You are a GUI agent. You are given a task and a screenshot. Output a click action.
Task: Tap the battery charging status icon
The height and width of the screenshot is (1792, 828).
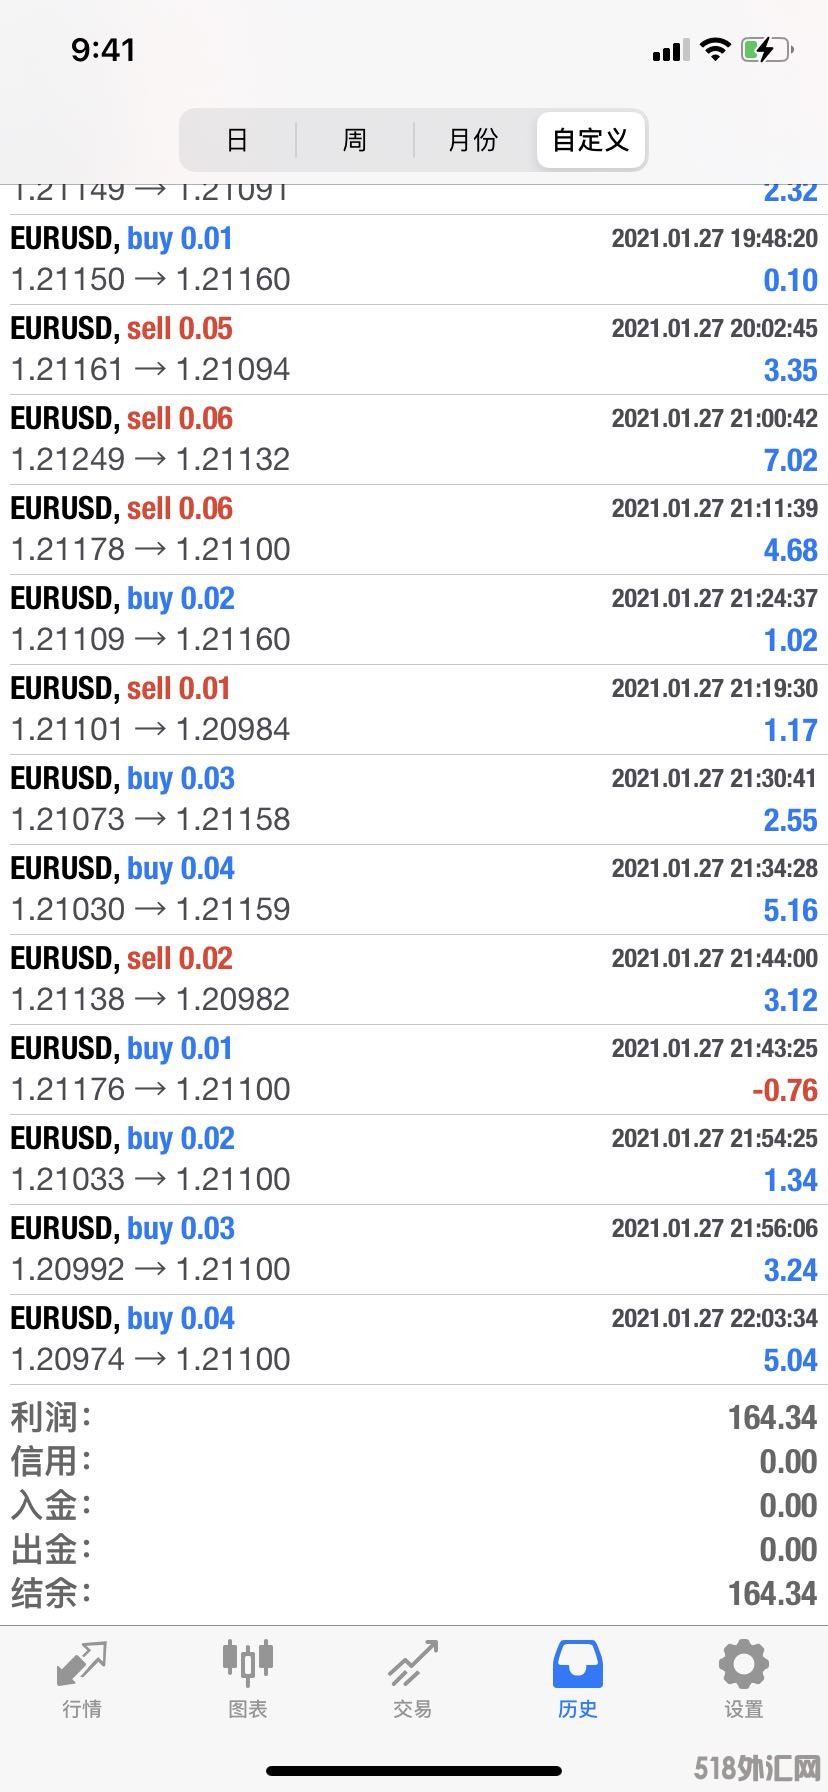pos(767,49)
